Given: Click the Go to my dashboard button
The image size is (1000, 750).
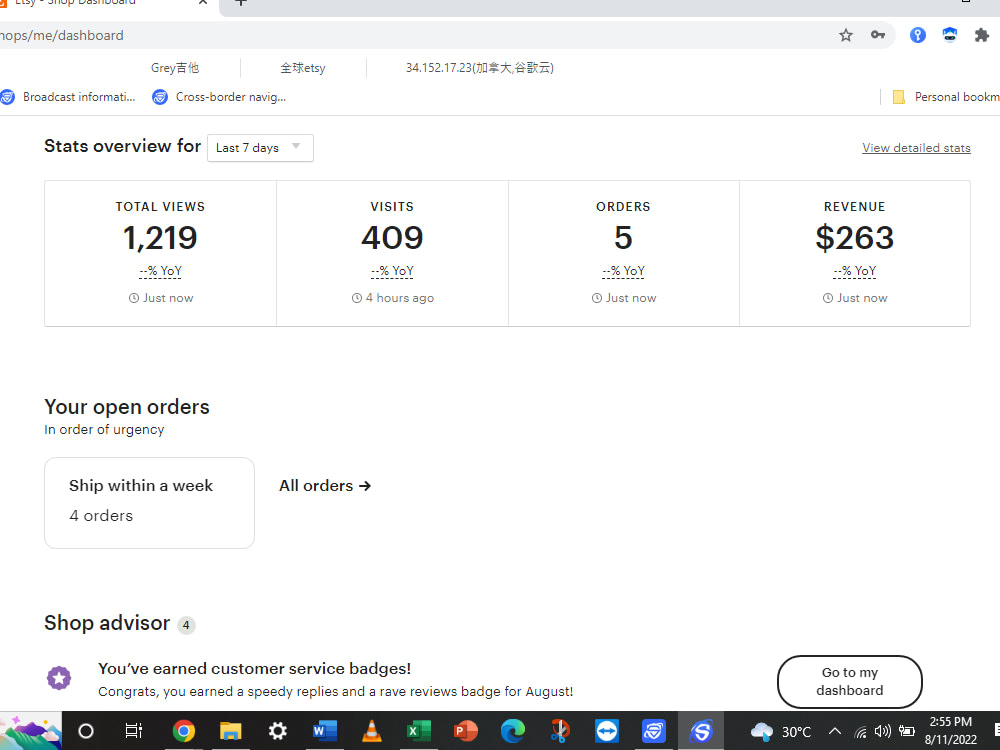Looking at the screenshot, I should 849,681.
